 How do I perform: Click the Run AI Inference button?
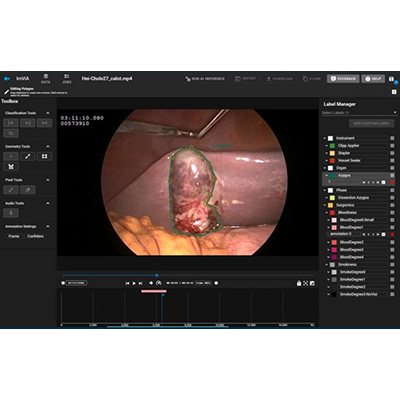tap(205, 79)
